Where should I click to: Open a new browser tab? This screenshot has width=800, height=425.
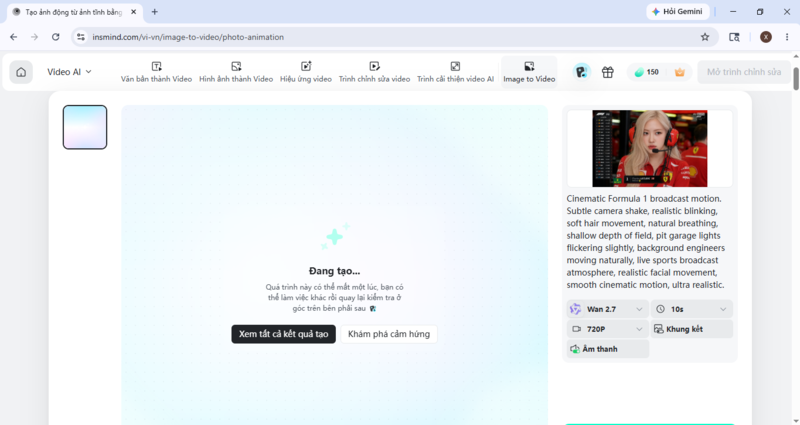(155, 12)
